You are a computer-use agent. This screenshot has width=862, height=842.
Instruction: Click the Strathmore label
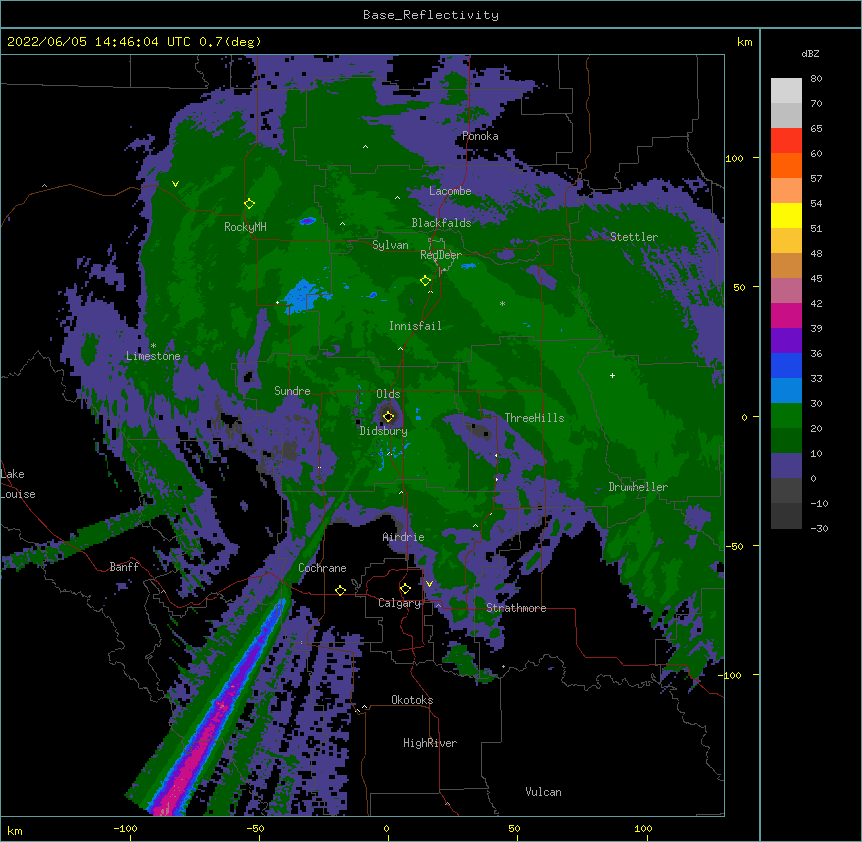516,608
